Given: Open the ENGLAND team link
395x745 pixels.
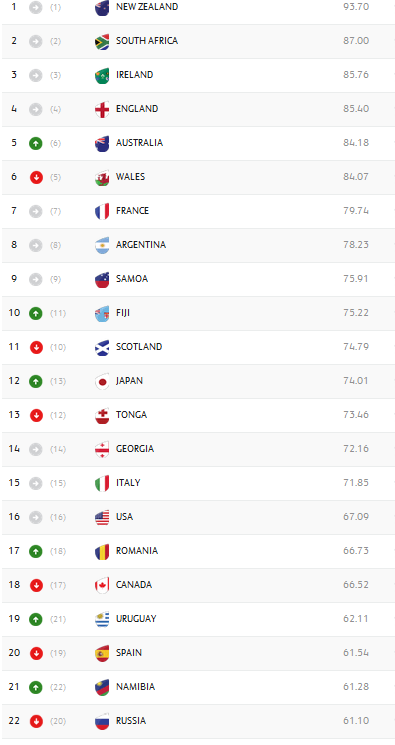Looking at the screenshot, I should pos(137,109).
